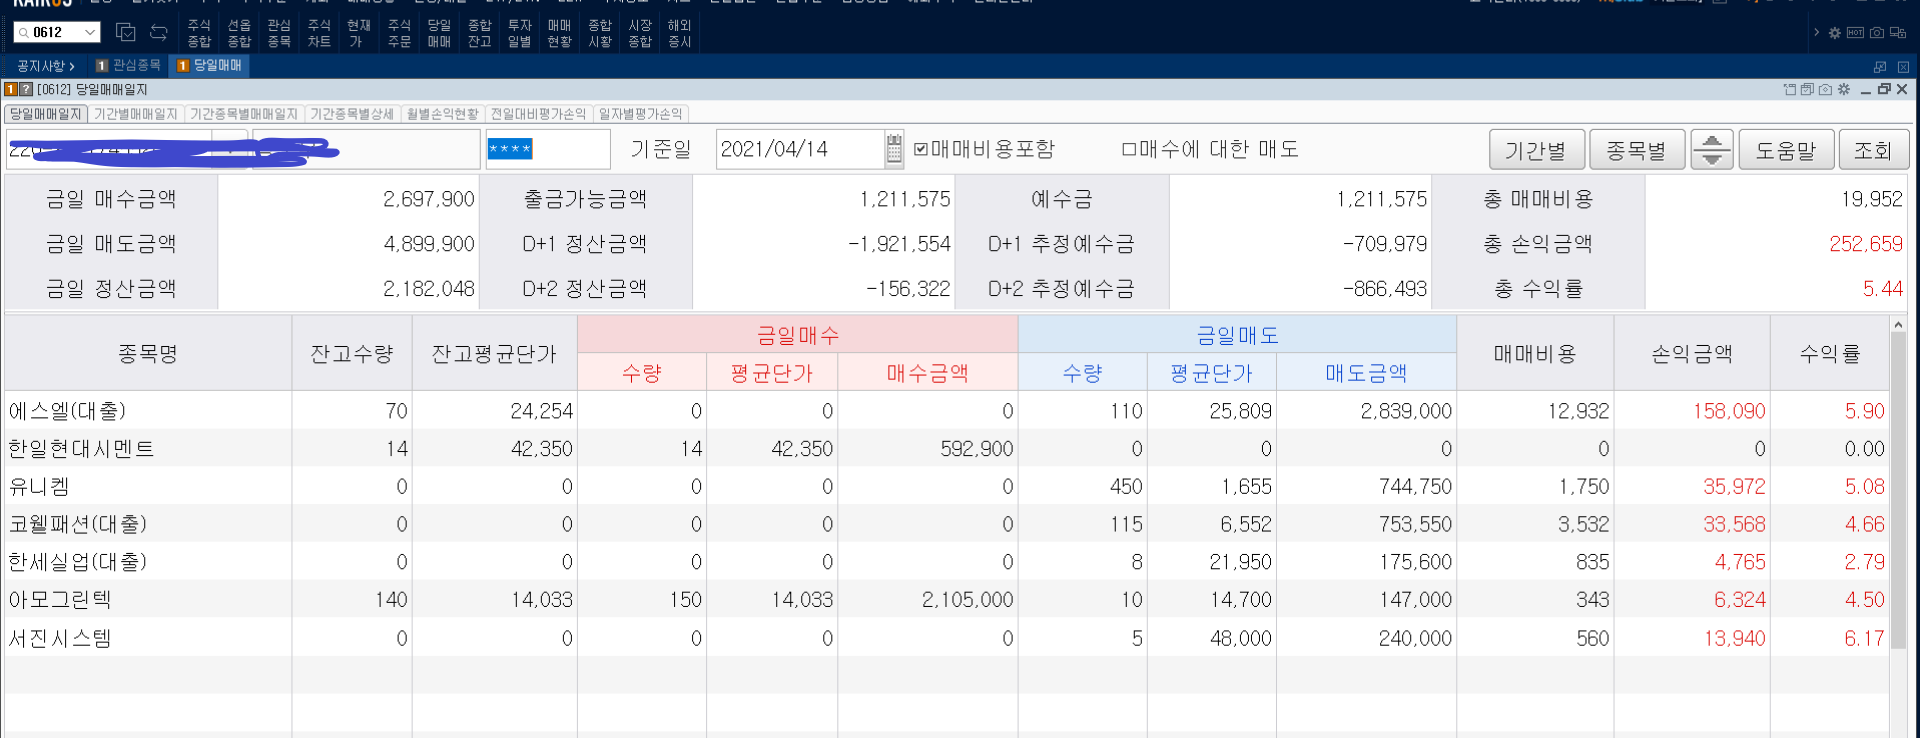Click the 종목별 button

pyautogui.click(x=1637, y=150)
